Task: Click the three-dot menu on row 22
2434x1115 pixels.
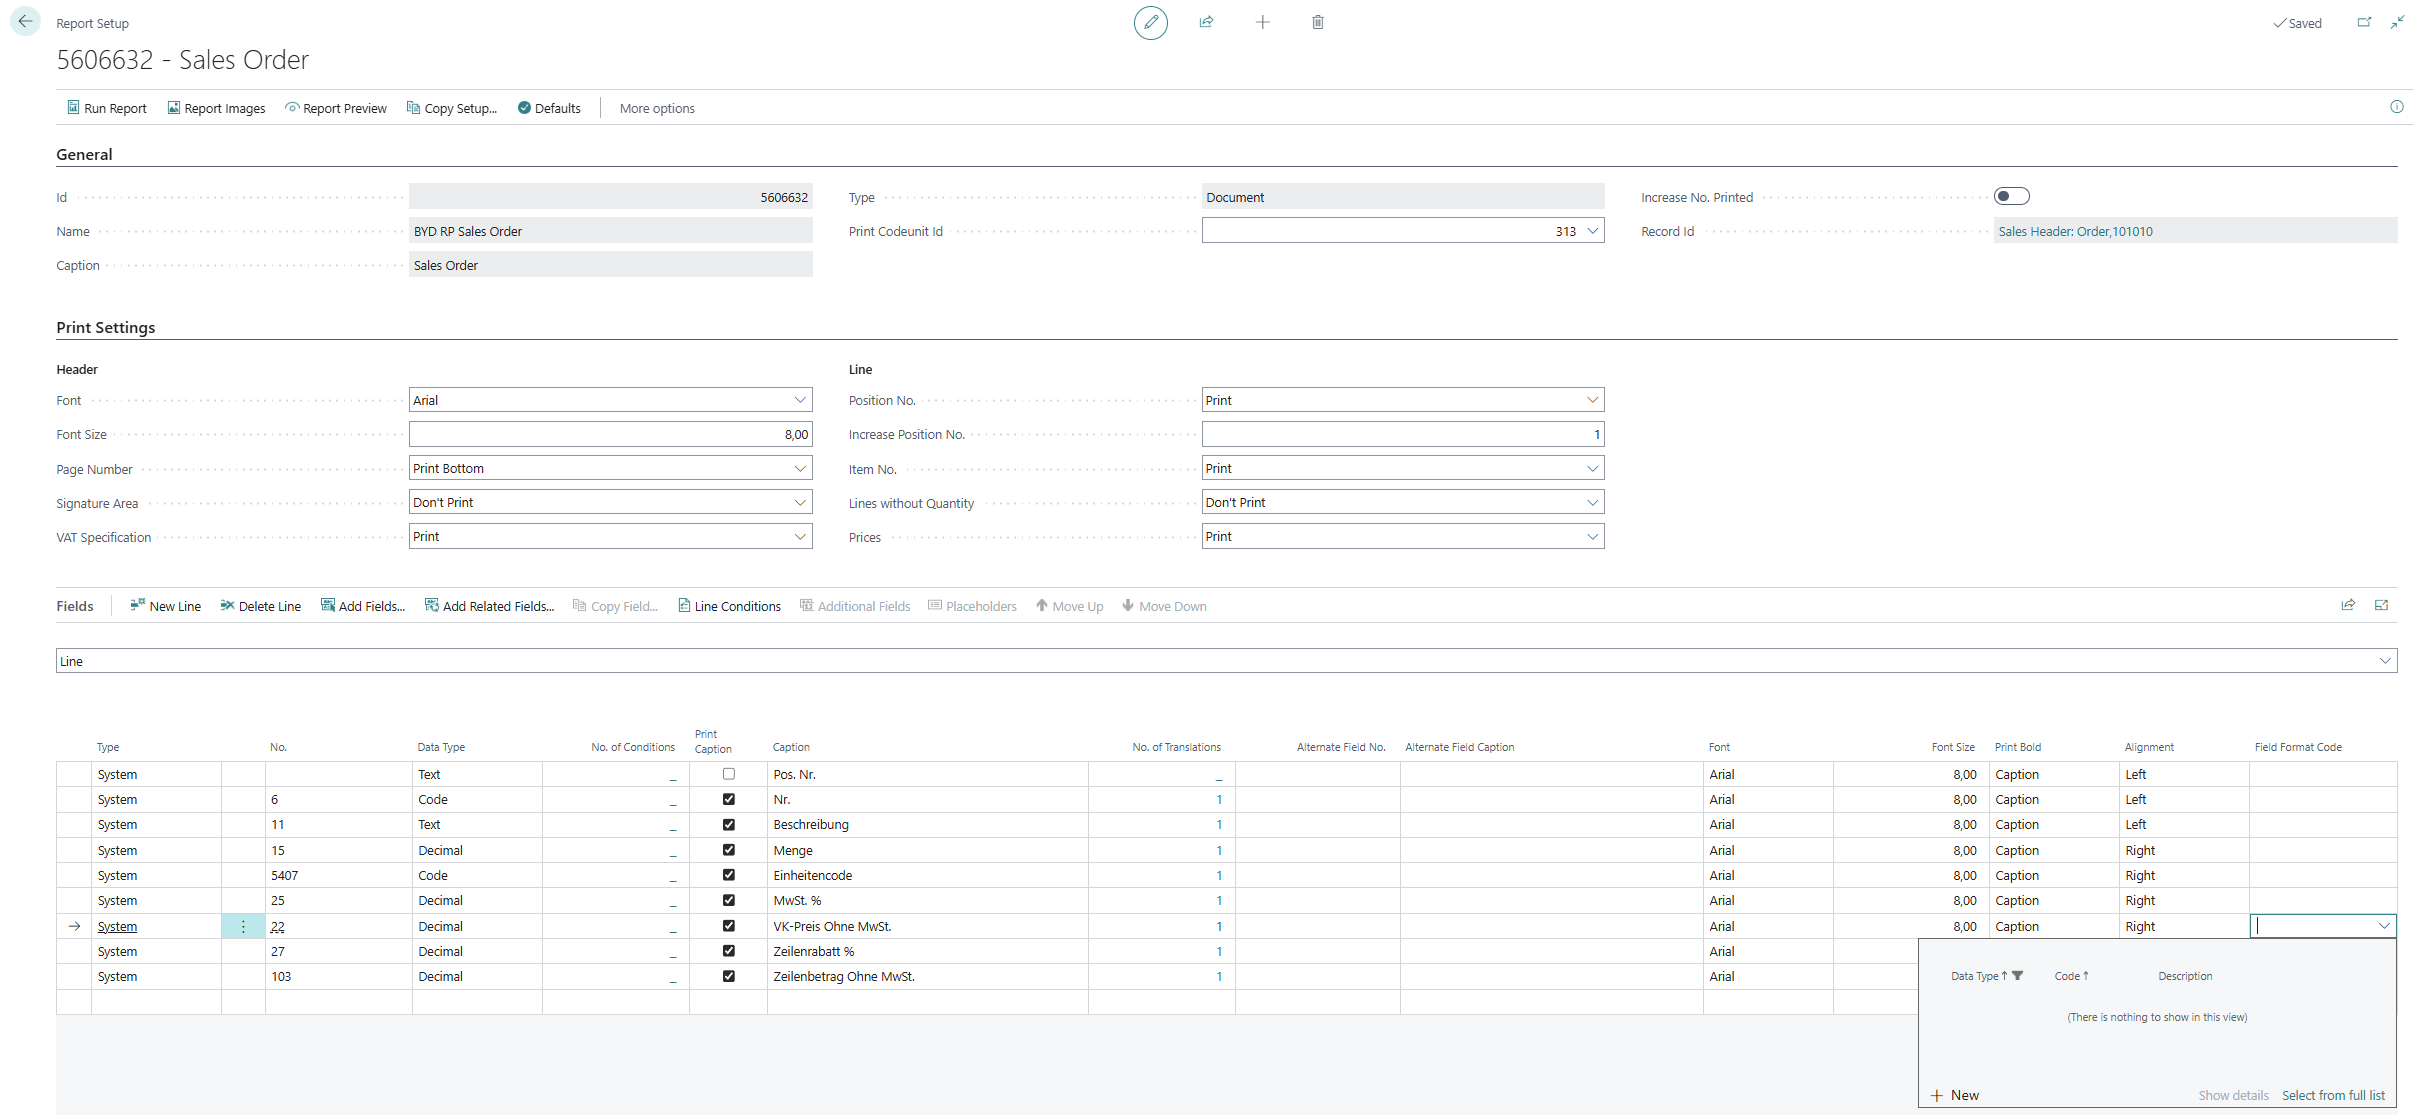Action: pyautogui.click(x=243, y=926)
